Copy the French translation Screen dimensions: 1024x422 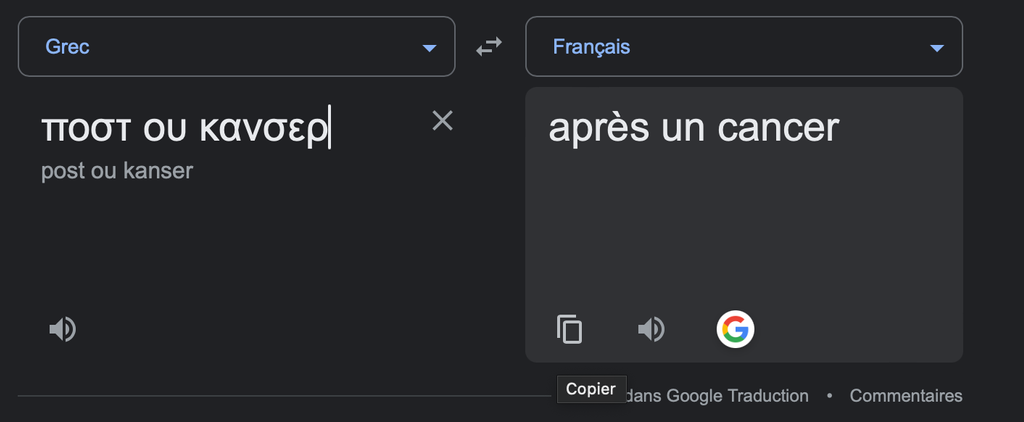[569, 329]
